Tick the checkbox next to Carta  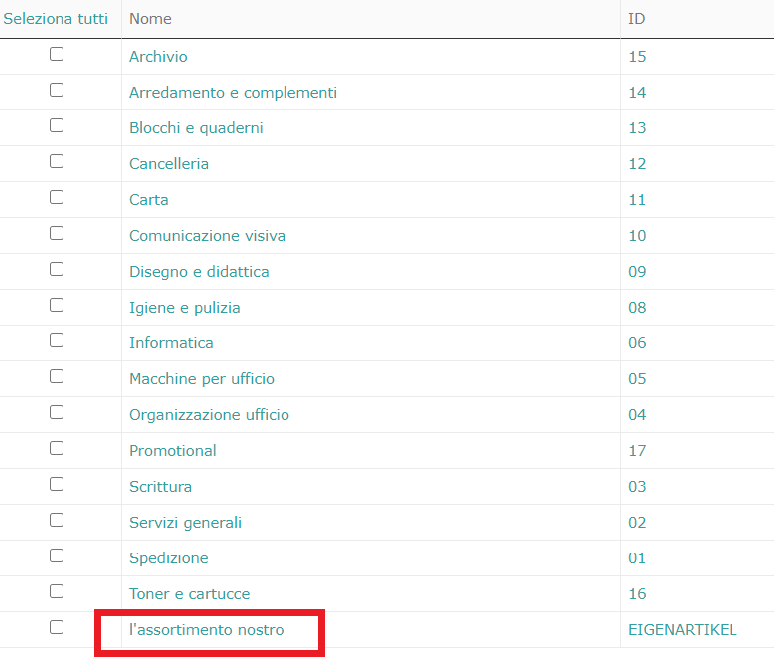point(56,197)
